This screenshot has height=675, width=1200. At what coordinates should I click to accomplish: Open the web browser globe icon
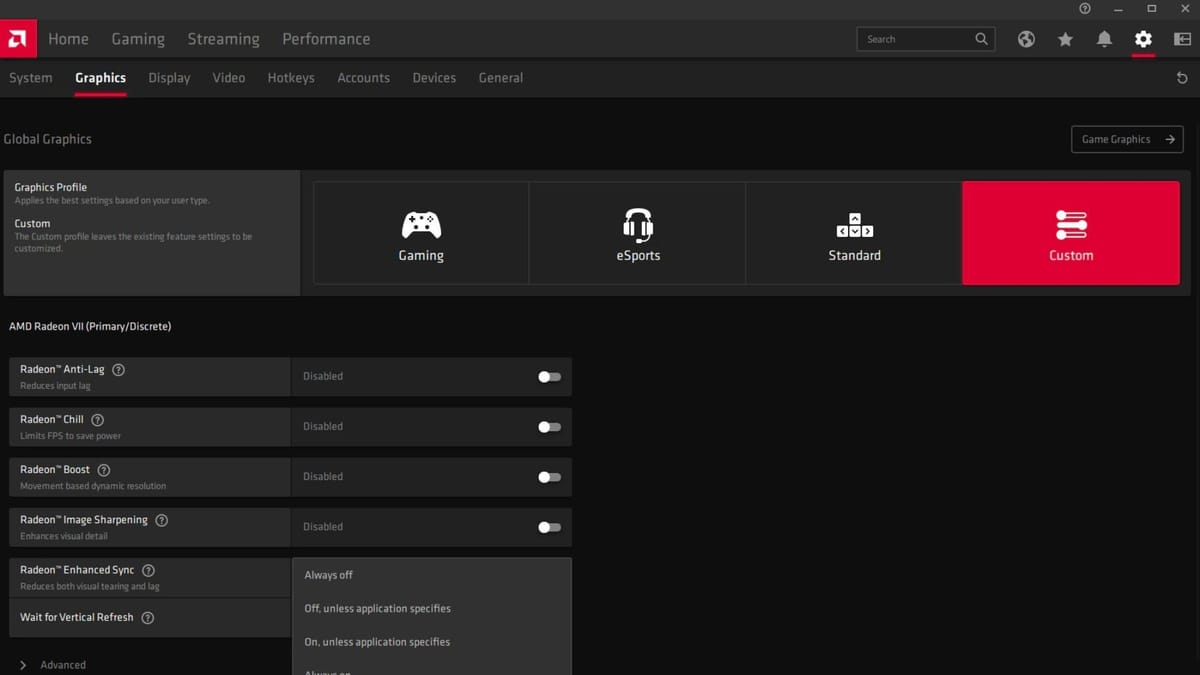1026,39
